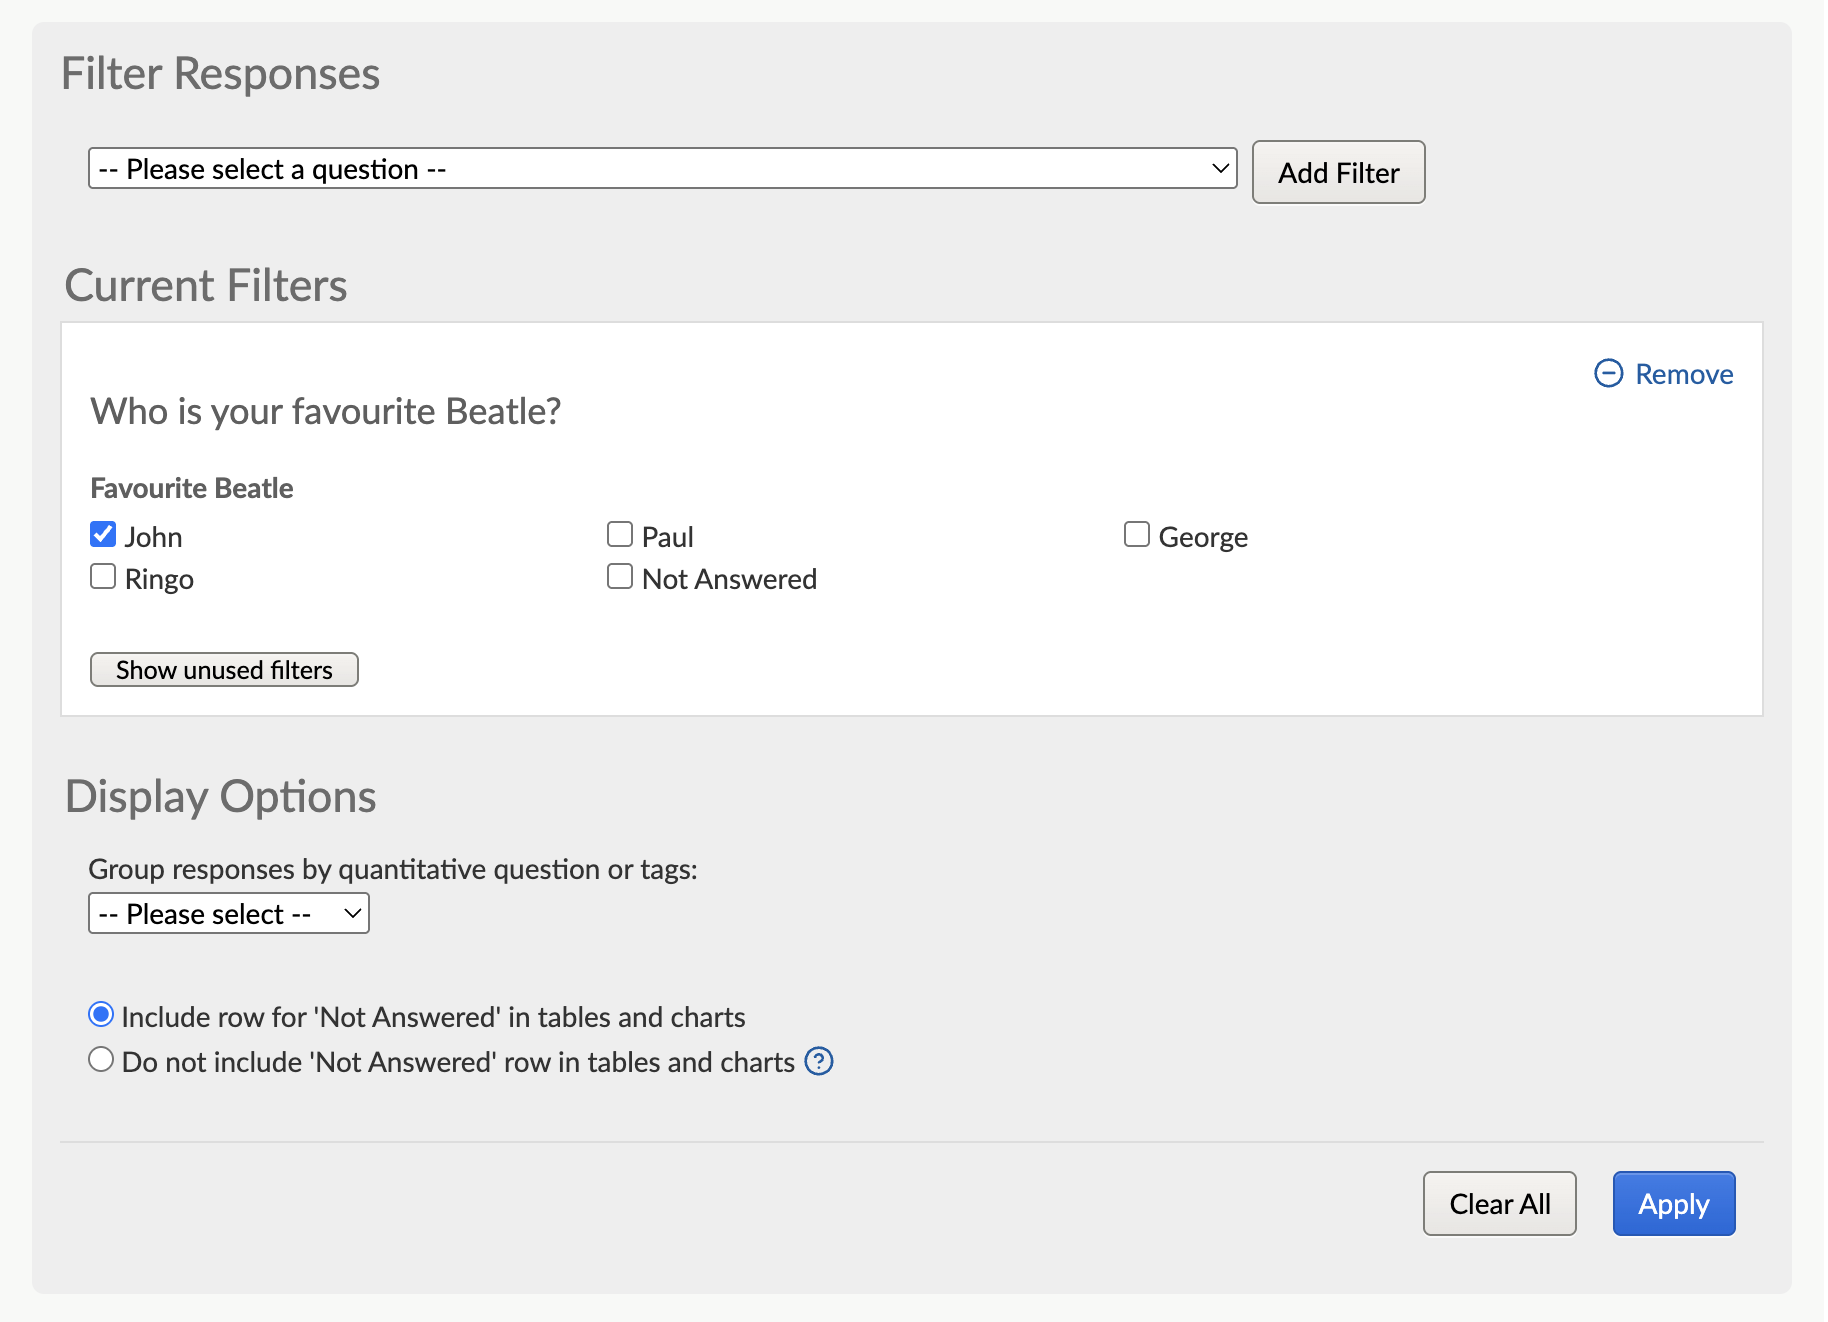
Task: Click 'Who is your favourite Beatle?' text
Action: (326, 412)
